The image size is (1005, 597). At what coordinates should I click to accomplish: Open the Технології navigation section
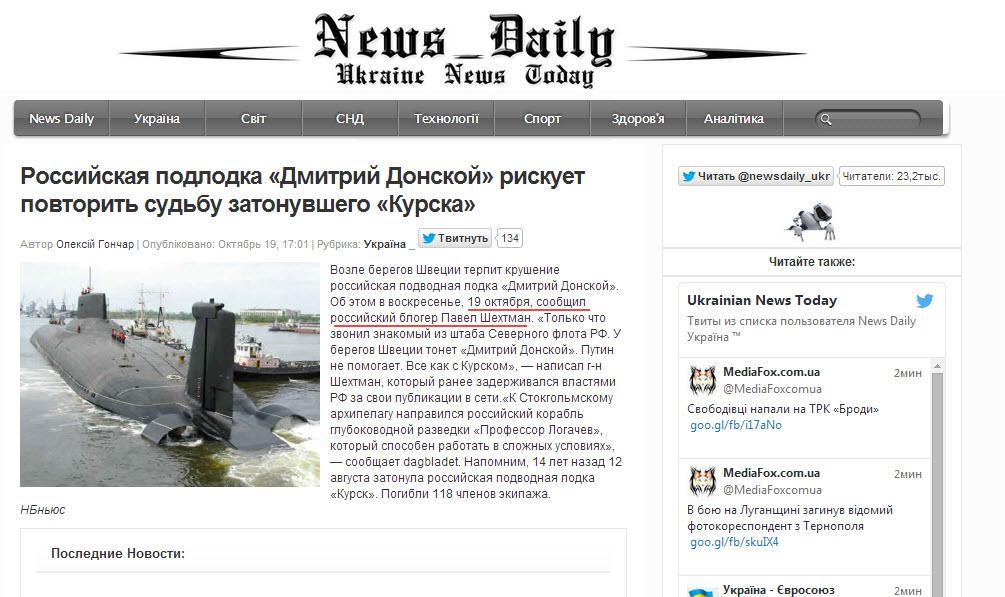point(446,119)
